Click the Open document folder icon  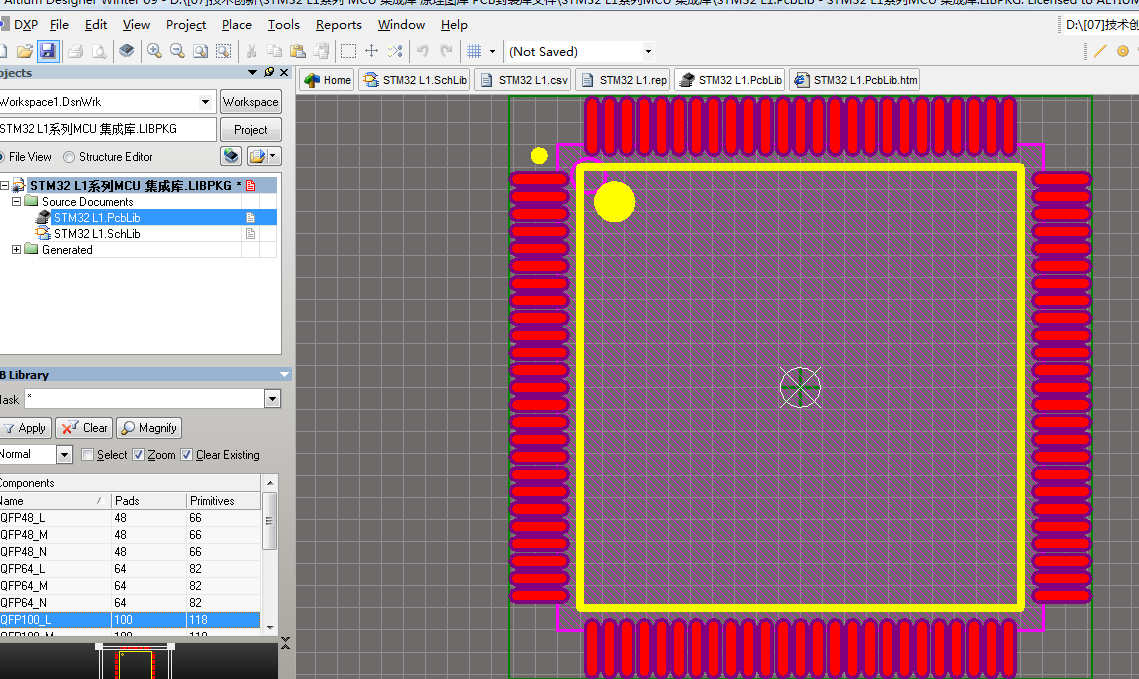tap(25, 51)
